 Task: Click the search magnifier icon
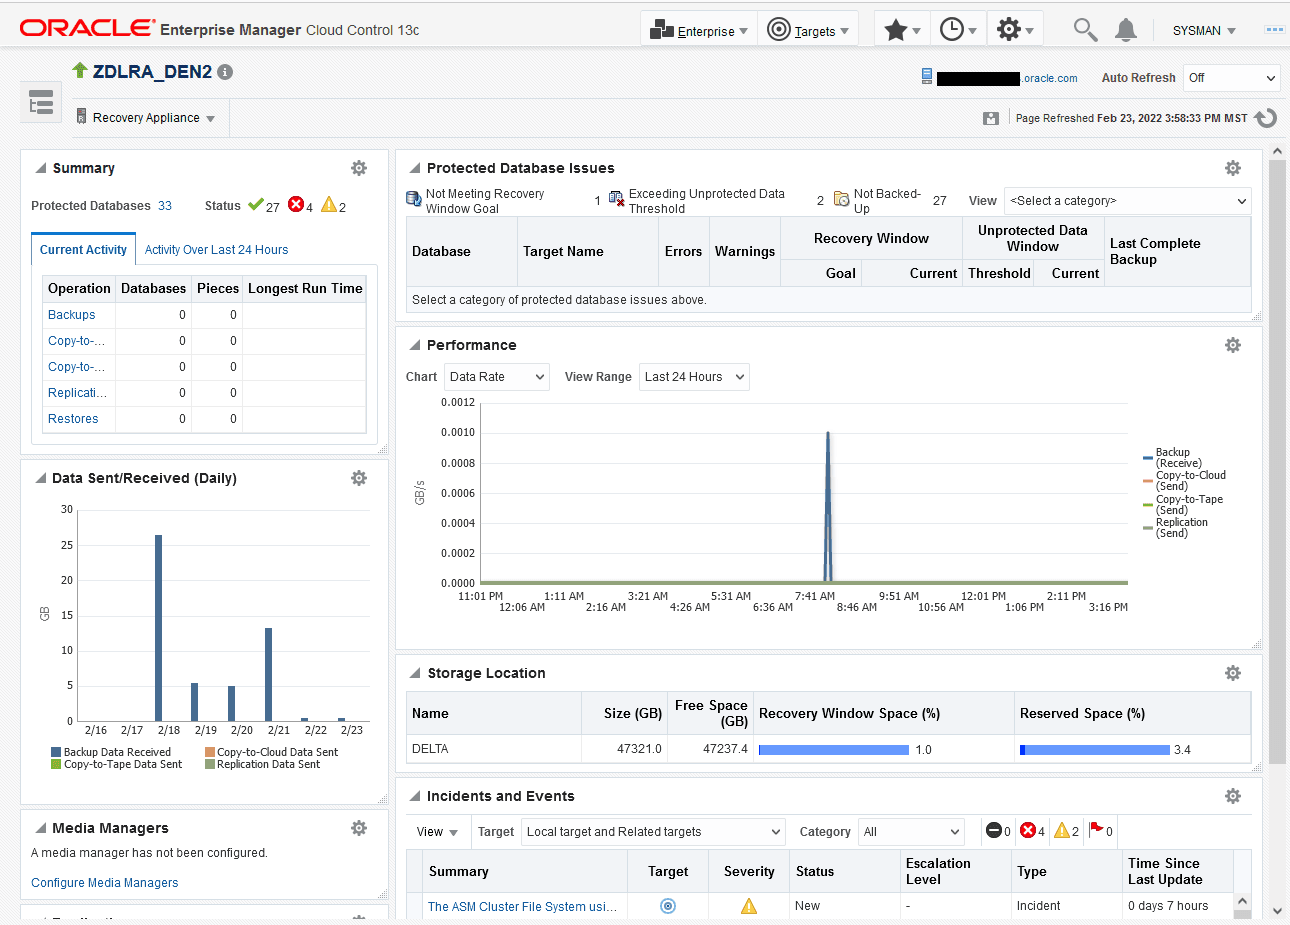tap(1085, 30)
